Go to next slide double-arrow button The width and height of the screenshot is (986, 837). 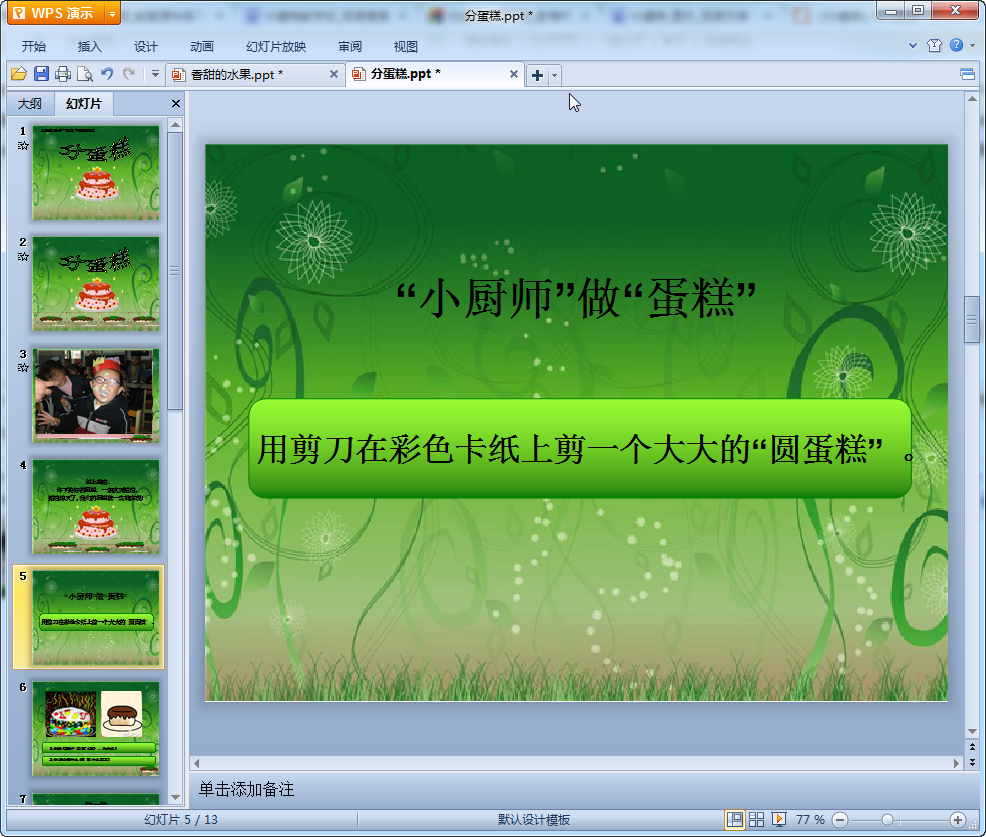972,762
